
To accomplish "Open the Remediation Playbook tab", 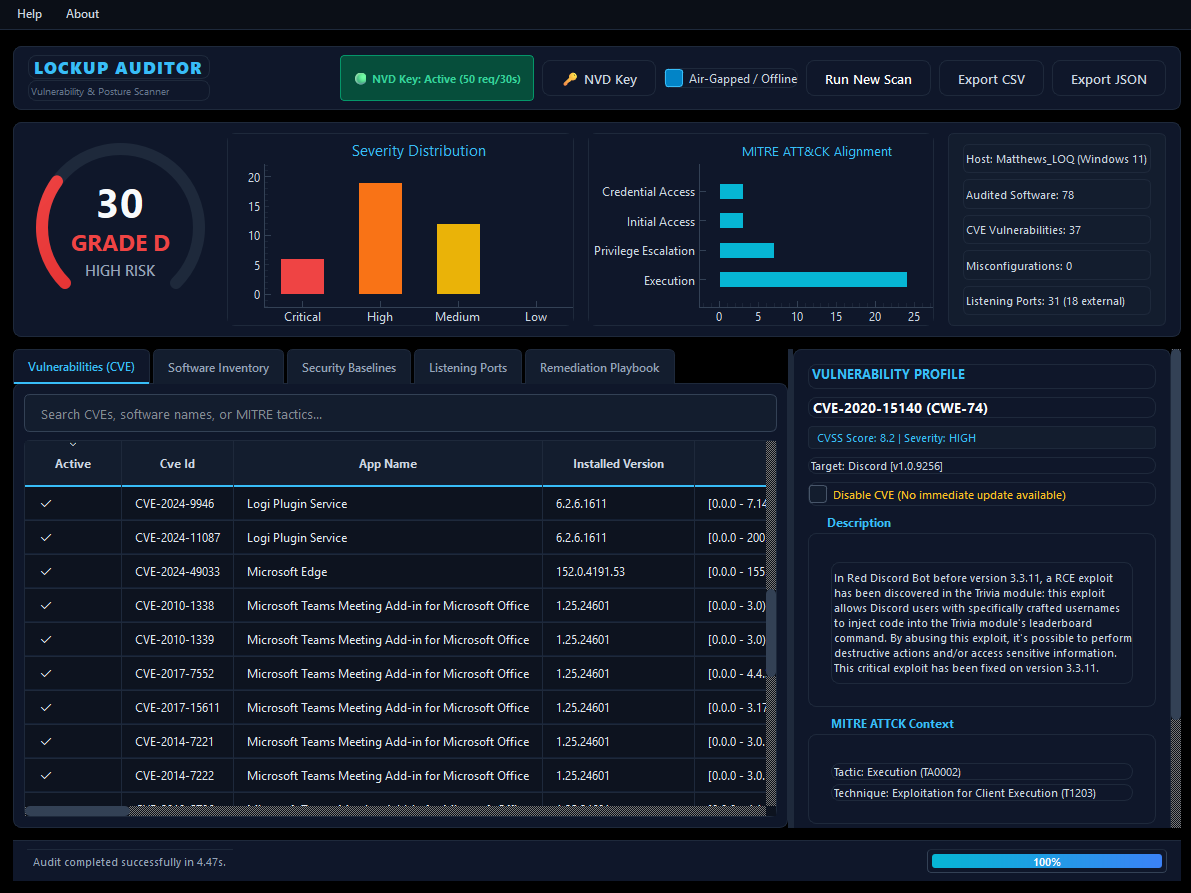I will [599, 368].
